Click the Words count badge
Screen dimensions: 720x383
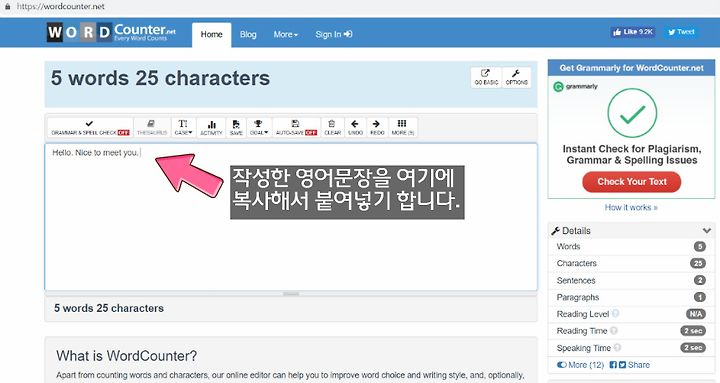(x=699, y=247)
